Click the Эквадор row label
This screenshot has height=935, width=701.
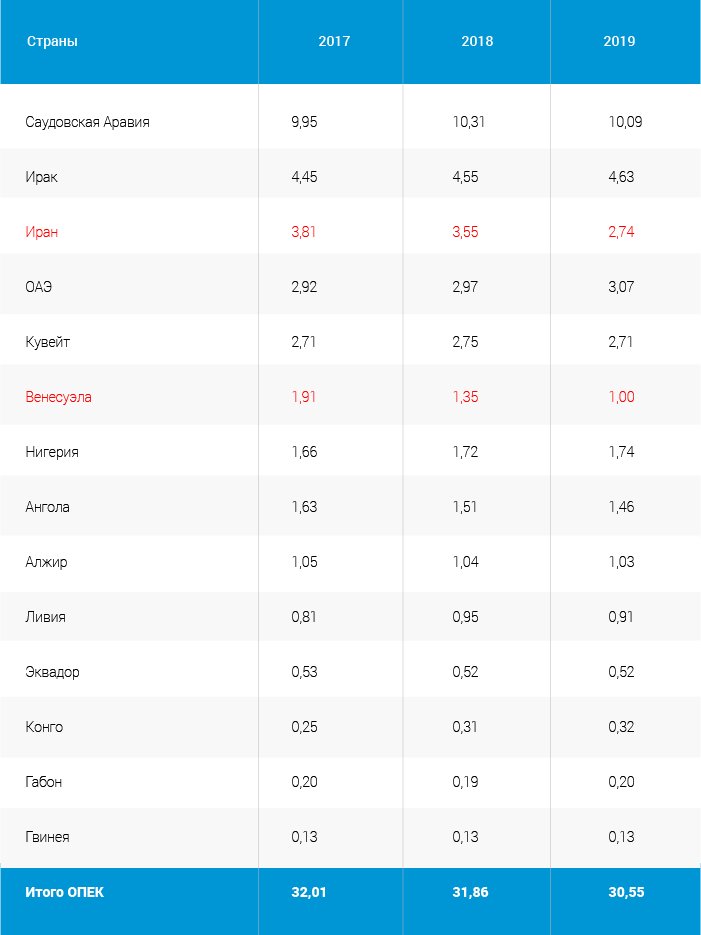click(x=52, y=672)
